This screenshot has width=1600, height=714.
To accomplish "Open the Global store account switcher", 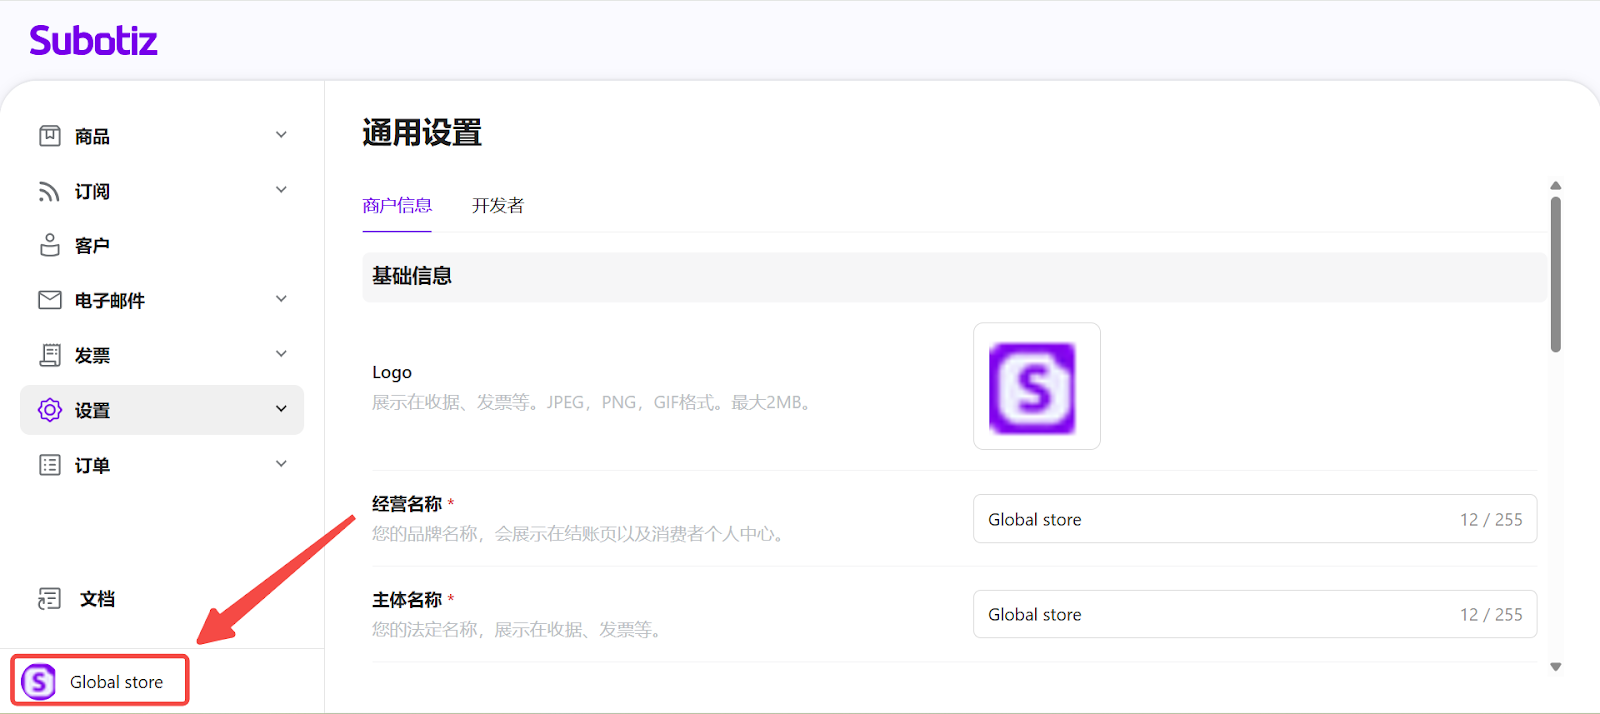I will coord(100,682).
